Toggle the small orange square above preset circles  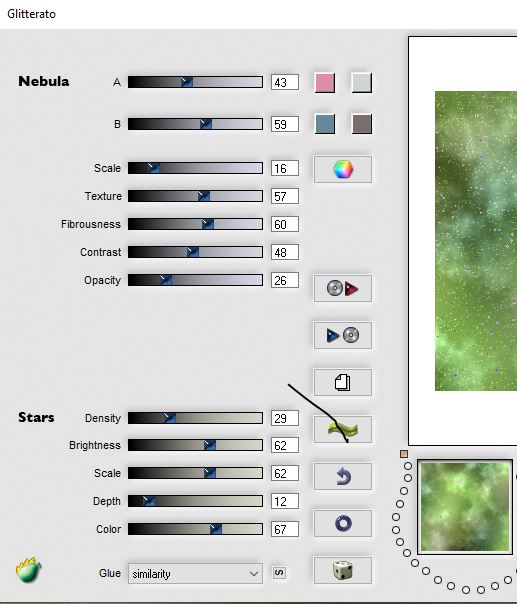[404, 454]
